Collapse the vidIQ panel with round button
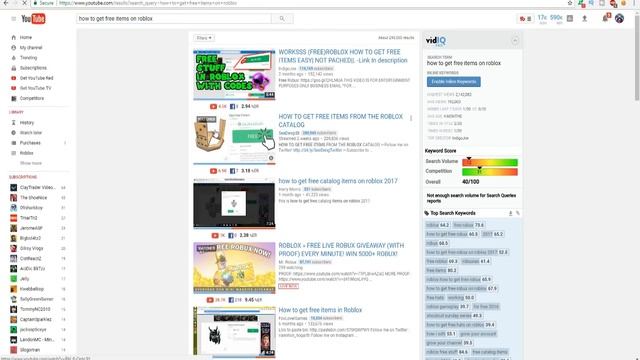The image size is (640, 360). tap(515, 40)
